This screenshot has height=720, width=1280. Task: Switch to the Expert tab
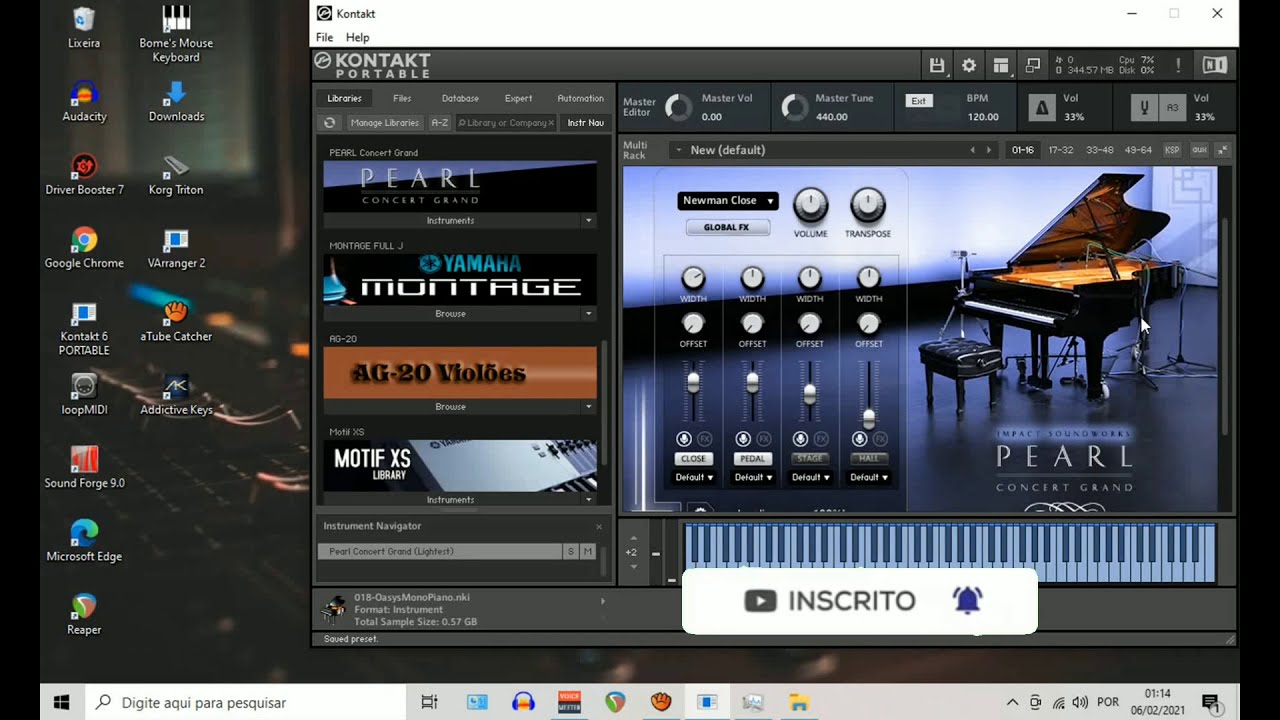(518, 98)
